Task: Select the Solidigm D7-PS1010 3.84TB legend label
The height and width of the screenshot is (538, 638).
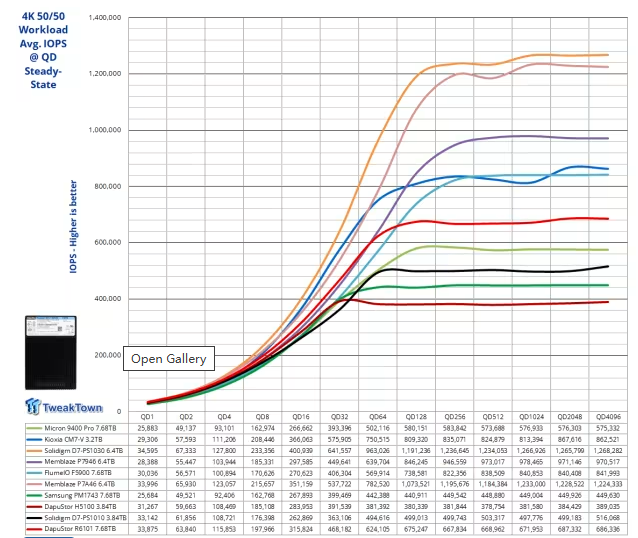Action: pos(85,518)
